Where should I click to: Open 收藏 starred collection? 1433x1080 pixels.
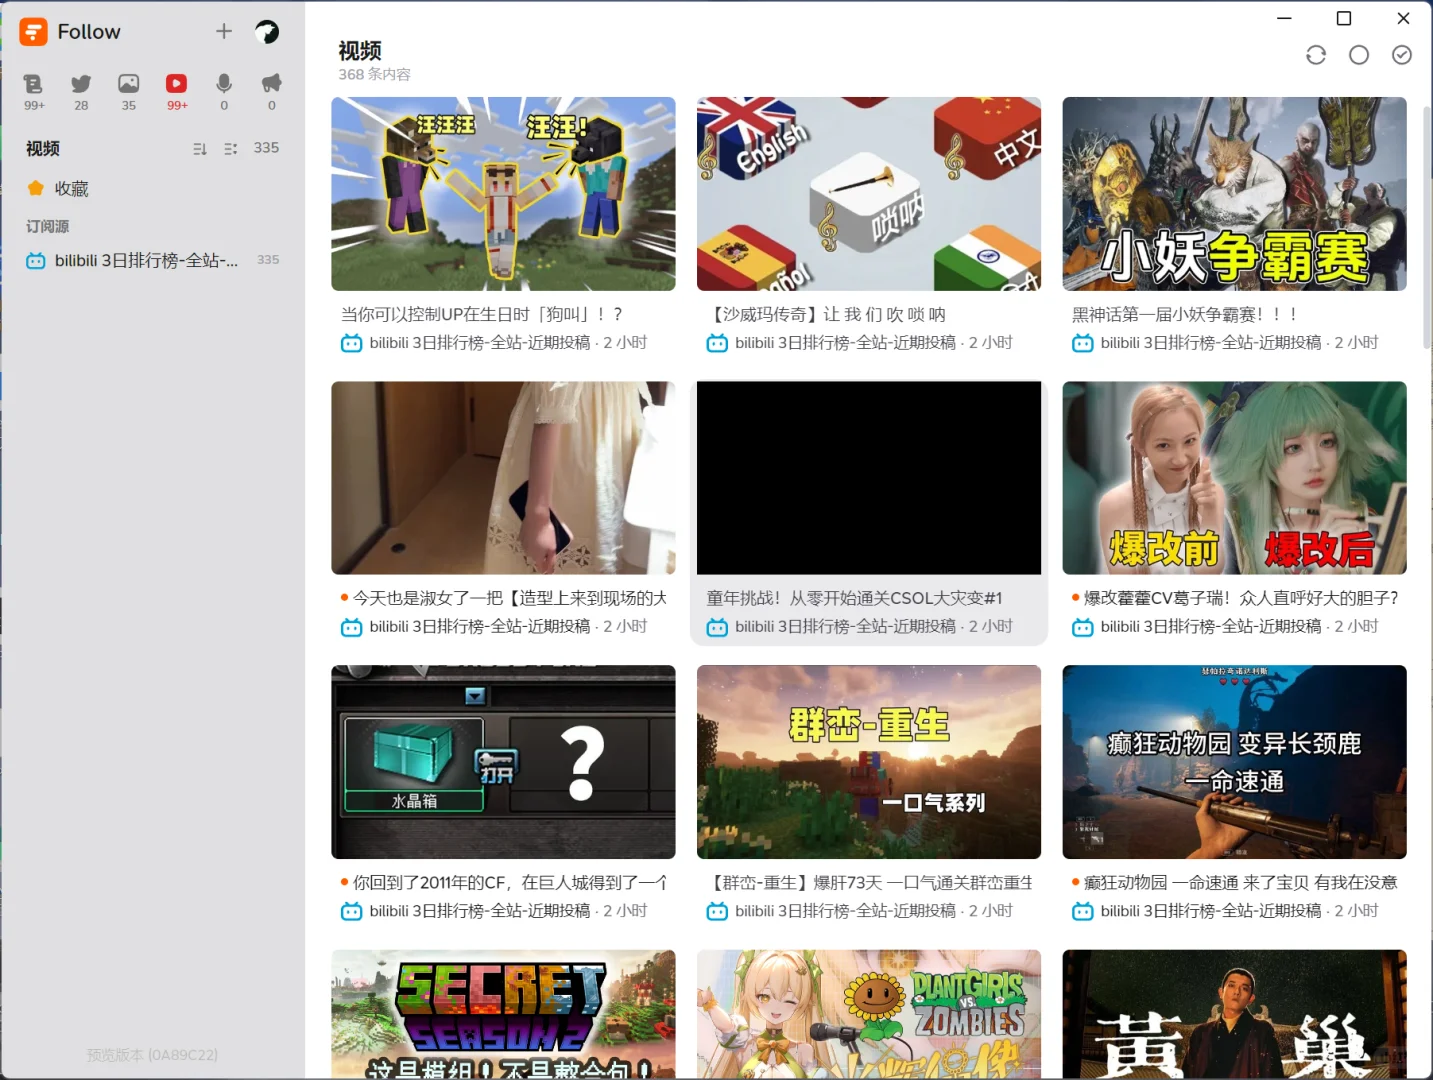[153, 189]
